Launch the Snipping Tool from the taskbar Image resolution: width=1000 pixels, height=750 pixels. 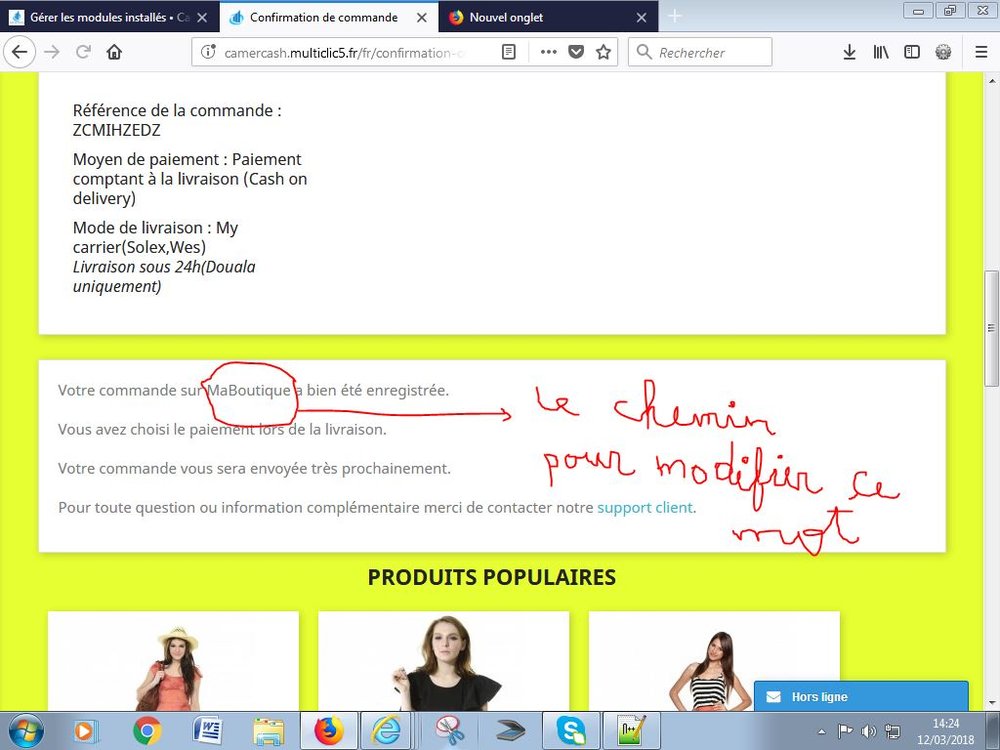pyautogui.click(x=449, y=731)
